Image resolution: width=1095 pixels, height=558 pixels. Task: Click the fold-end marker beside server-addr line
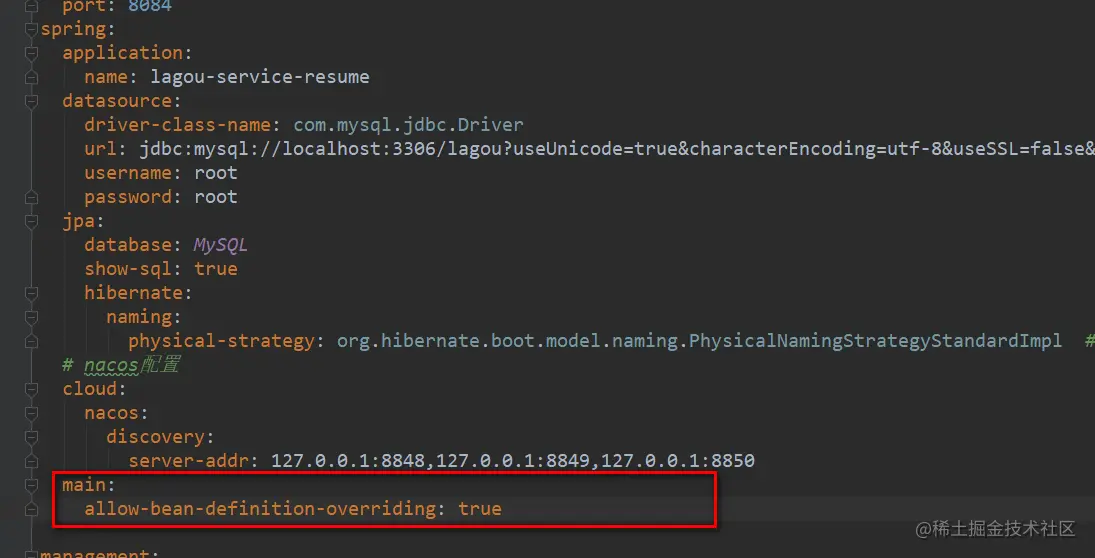[x=30, y=461]
